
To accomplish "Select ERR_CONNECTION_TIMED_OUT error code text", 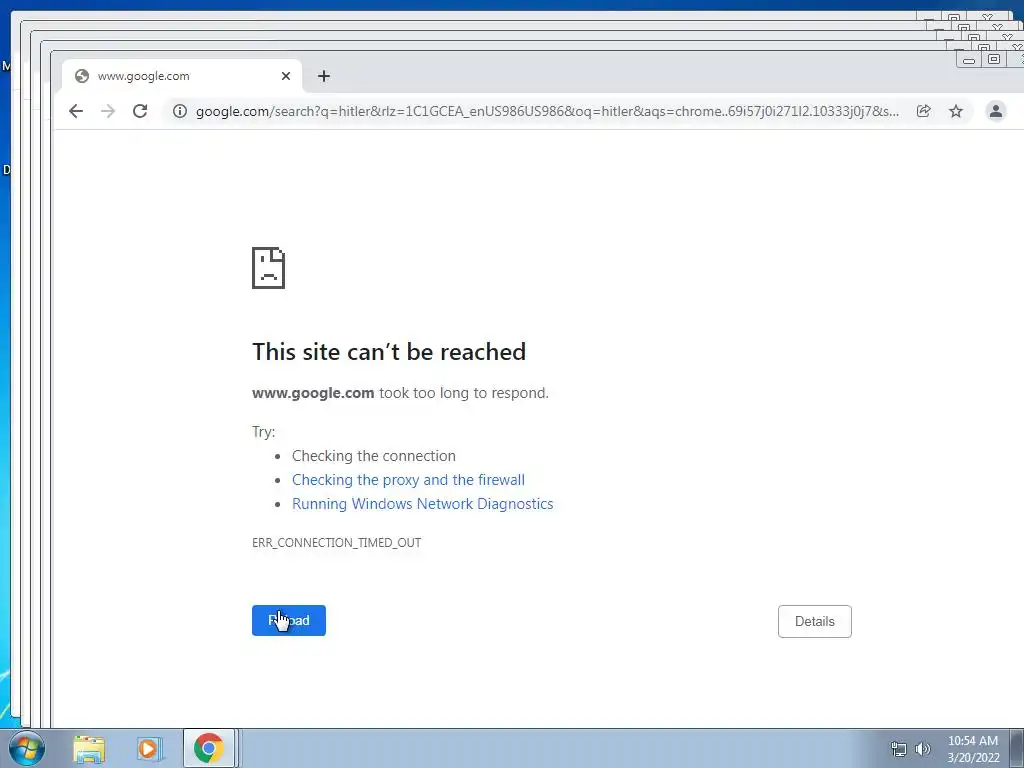I will [336, 543].
